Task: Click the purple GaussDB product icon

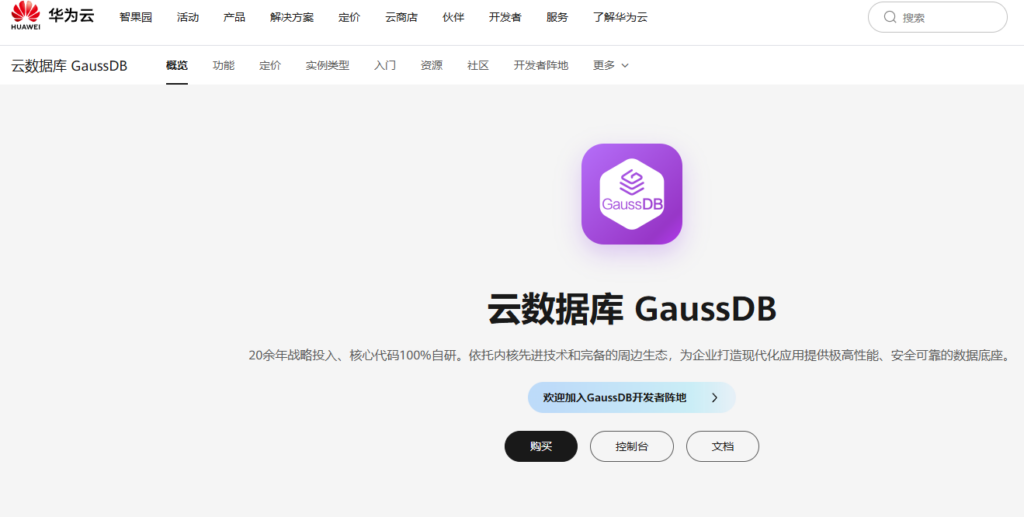Action: 632,194
